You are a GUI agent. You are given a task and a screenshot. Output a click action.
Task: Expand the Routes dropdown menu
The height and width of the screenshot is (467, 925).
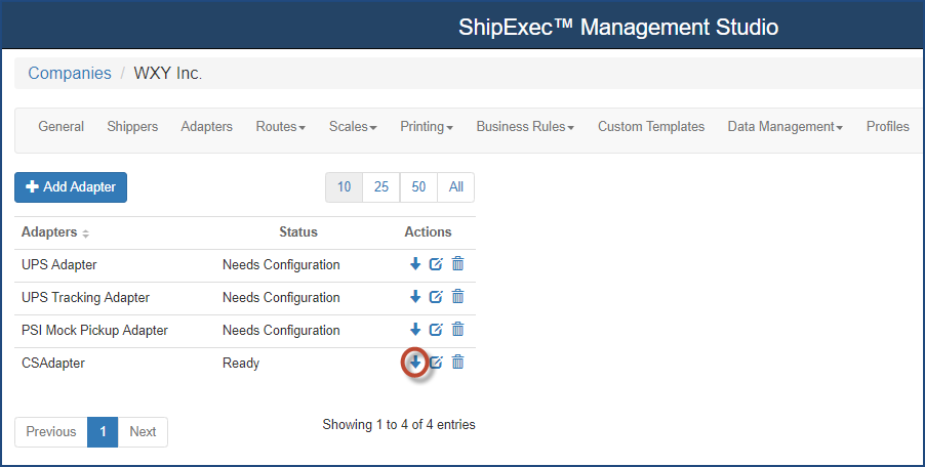click(280, 127)
